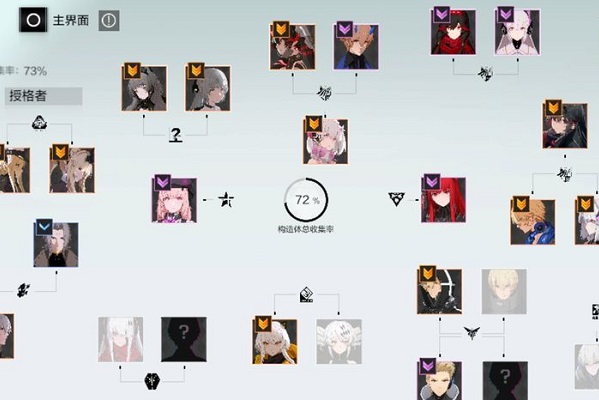Select the blonde character with blue headphones
This screenshot has width=599, height=400.
[533, 222]
